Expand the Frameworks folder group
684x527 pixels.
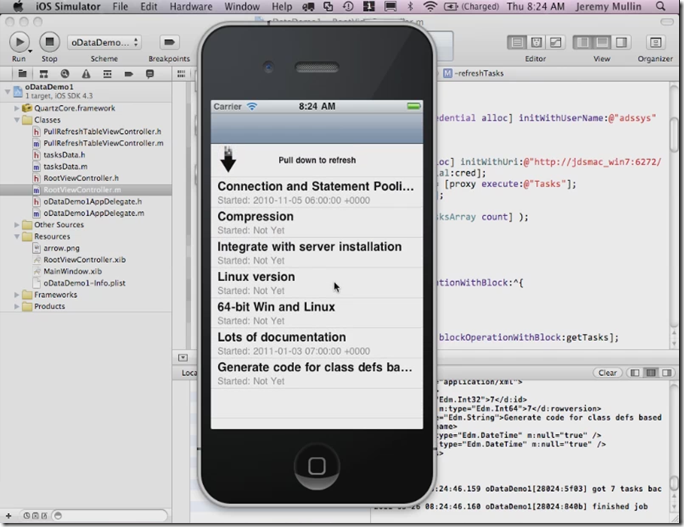pos(17,295)
